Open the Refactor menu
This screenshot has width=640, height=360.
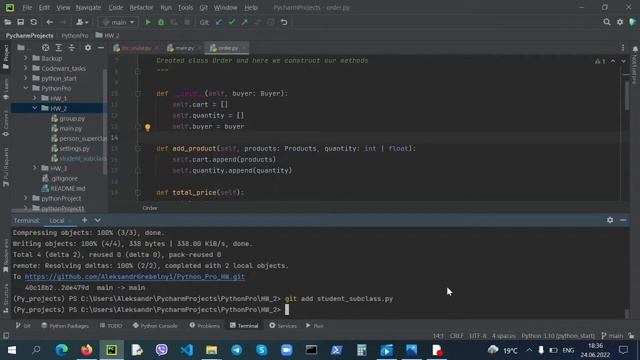141,7
